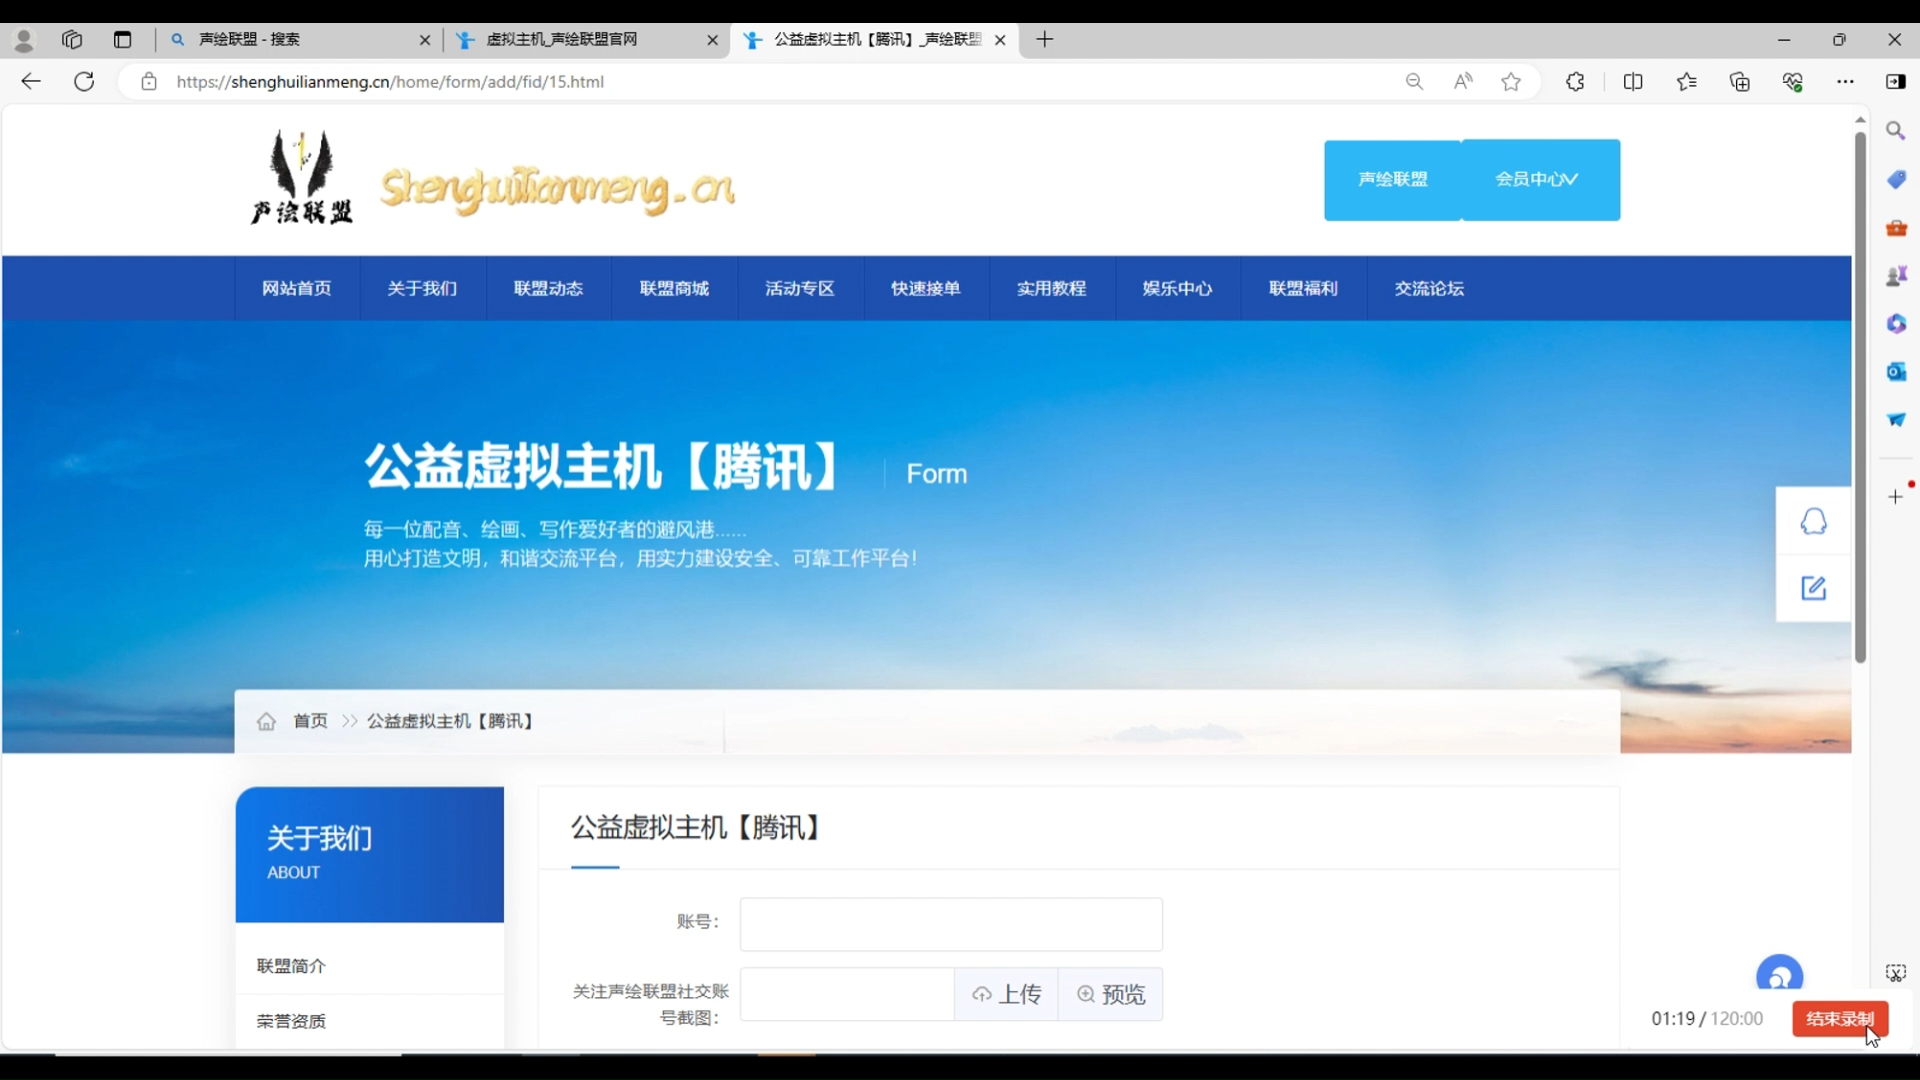The width and height of the screenshot is (1920, 1080).
Task: Open 实用教程 in the navigation bar
Action: click(x=1052, y=288)
